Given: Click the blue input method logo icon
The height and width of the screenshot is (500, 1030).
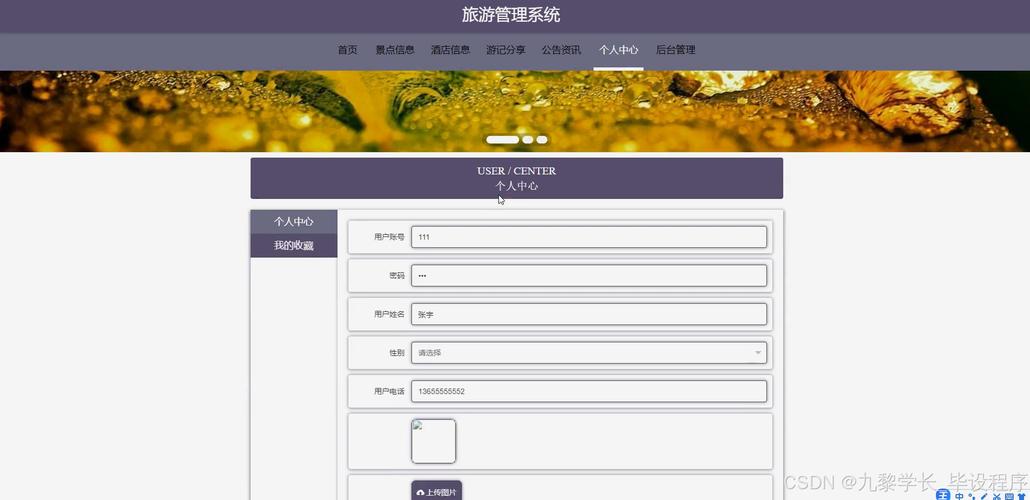Looking at the screenshot, I should (943, 495).
